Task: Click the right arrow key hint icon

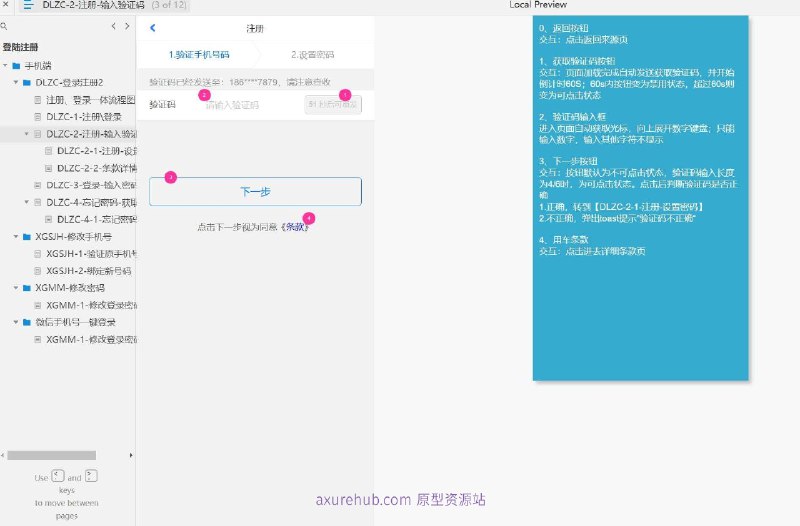Action: pos(91,476)
